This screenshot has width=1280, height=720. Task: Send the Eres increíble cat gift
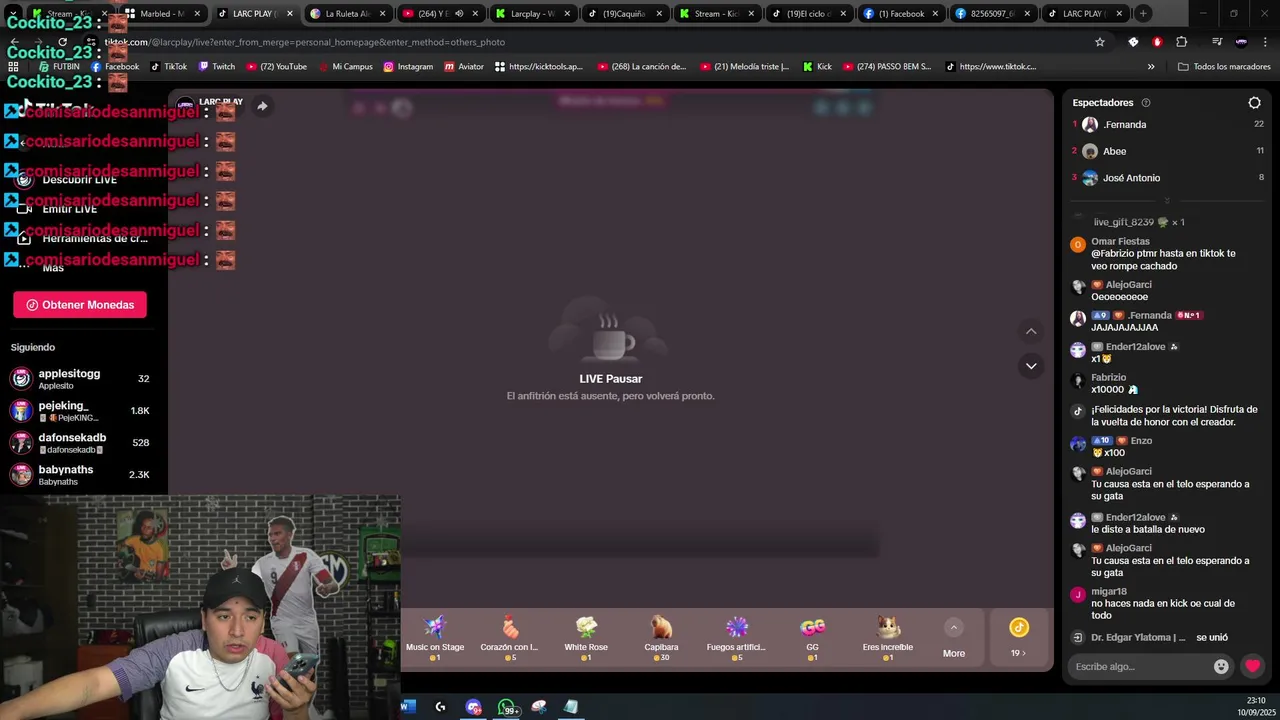pos(887,638)
